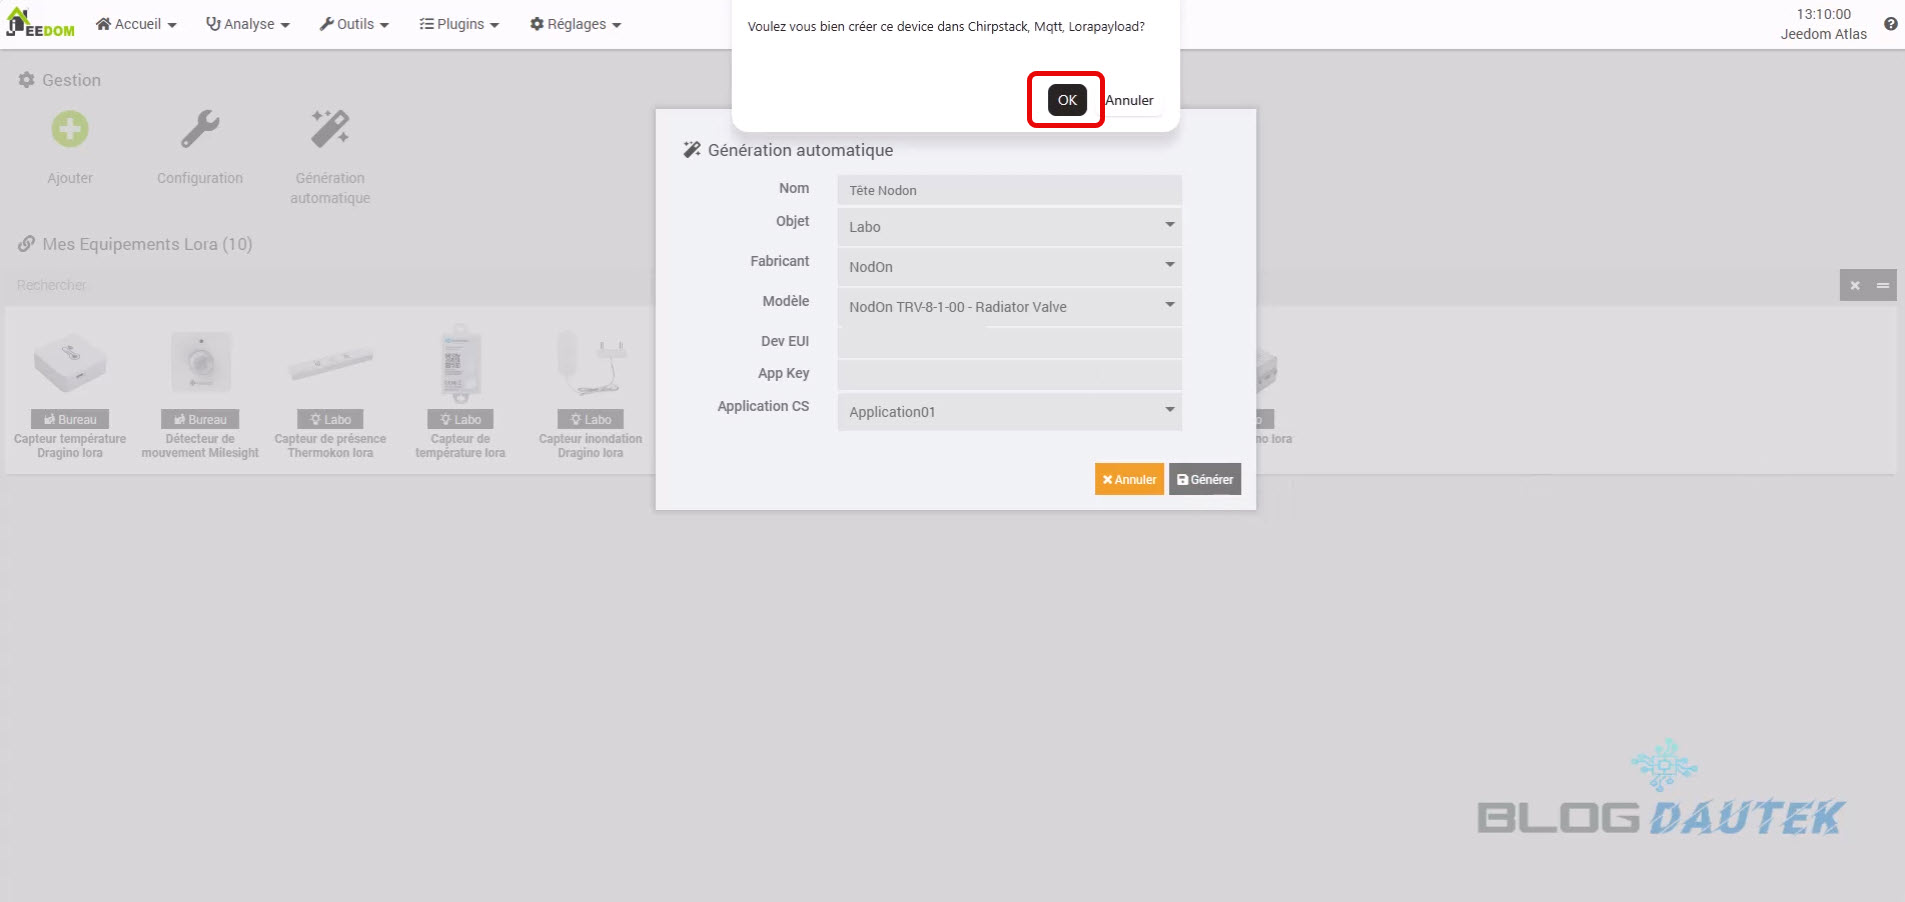
Task: Click the Bureau tag on Capteur température Dragino
Action: click(70, 419)
